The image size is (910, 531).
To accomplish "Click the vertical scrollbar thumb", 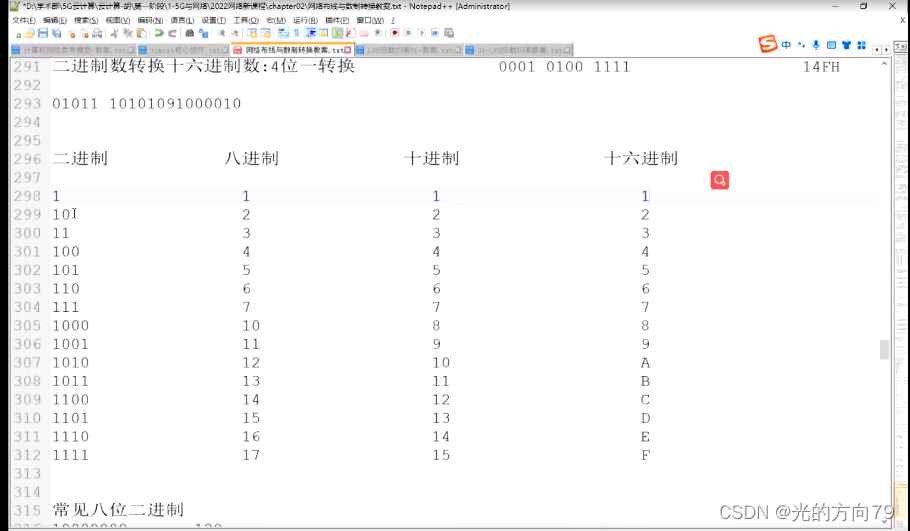I will (884, 349).
